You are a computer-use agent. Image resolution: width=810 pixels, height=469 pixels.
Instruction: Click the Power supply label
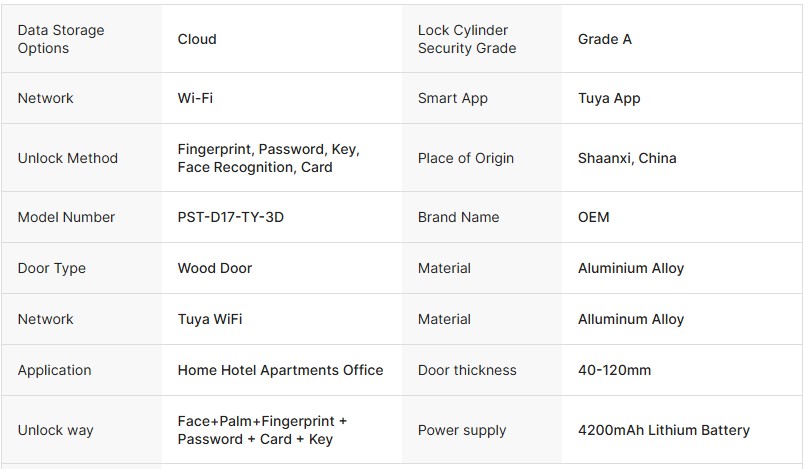(462, 430)
